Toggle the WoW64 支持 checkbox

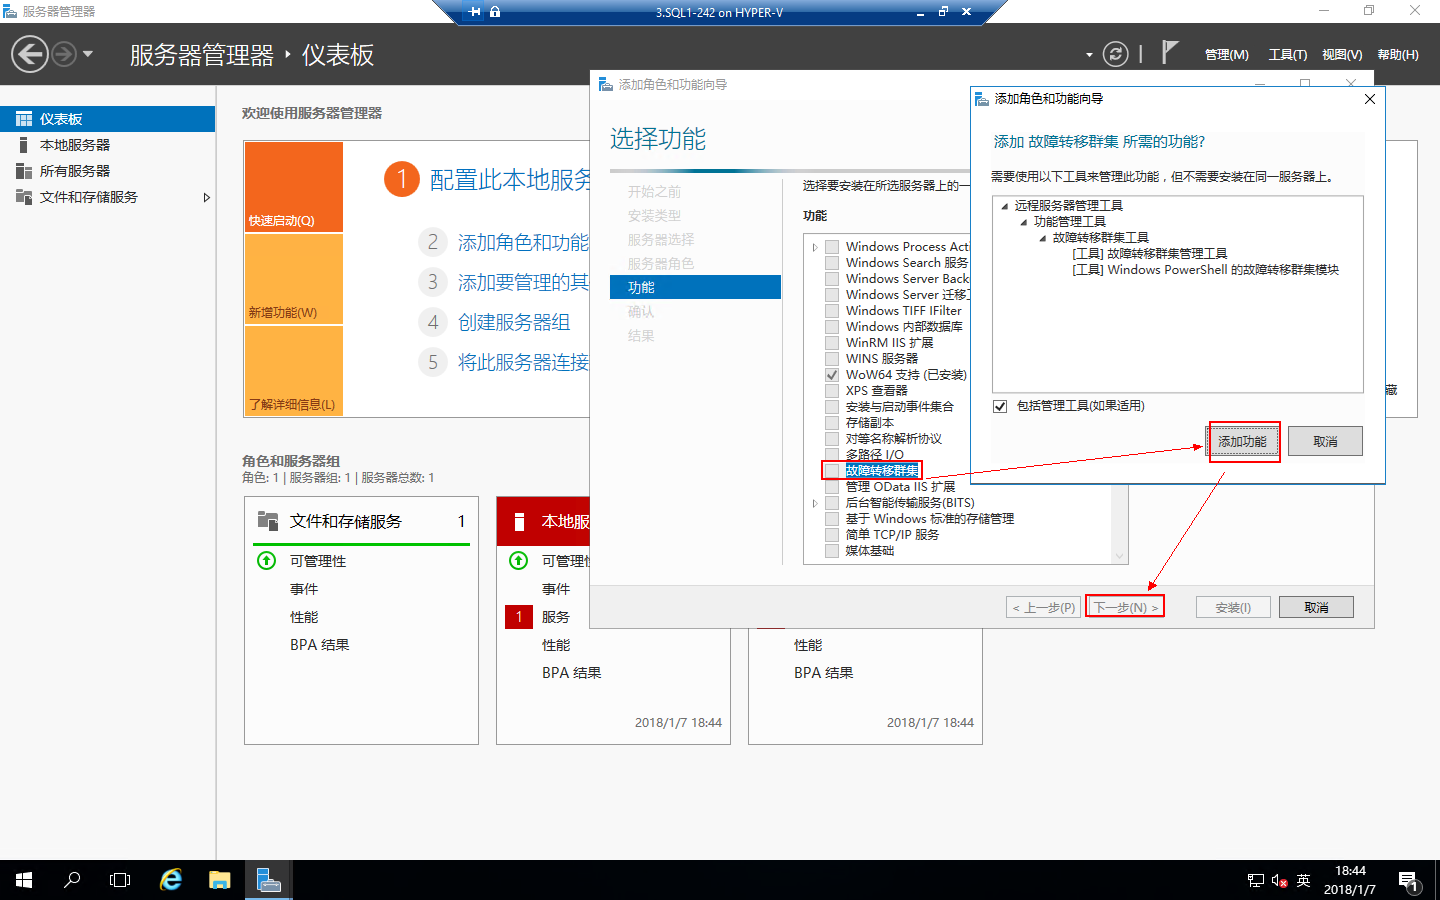(832, 375)
